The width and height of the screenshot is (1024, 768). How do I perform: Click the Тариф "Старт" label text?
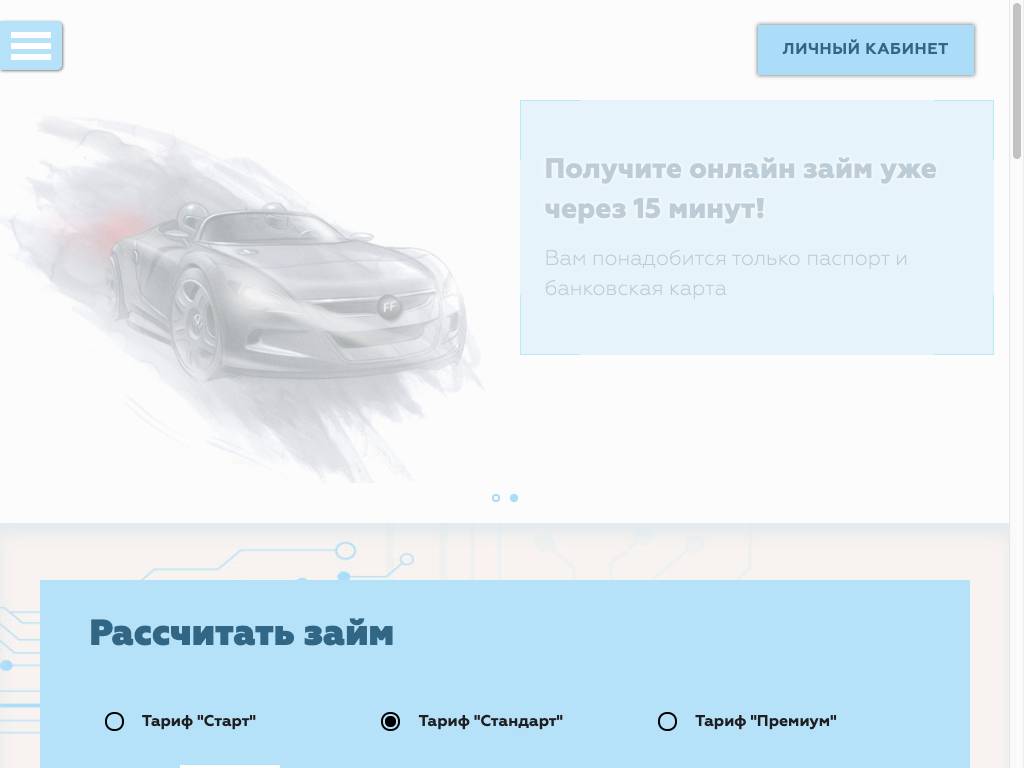tap(199, 721)
